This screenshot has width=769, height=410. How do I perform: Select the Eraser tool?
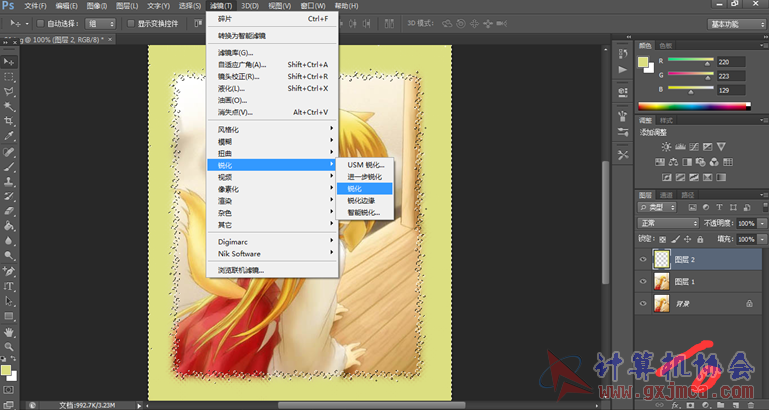coord(9,211)
